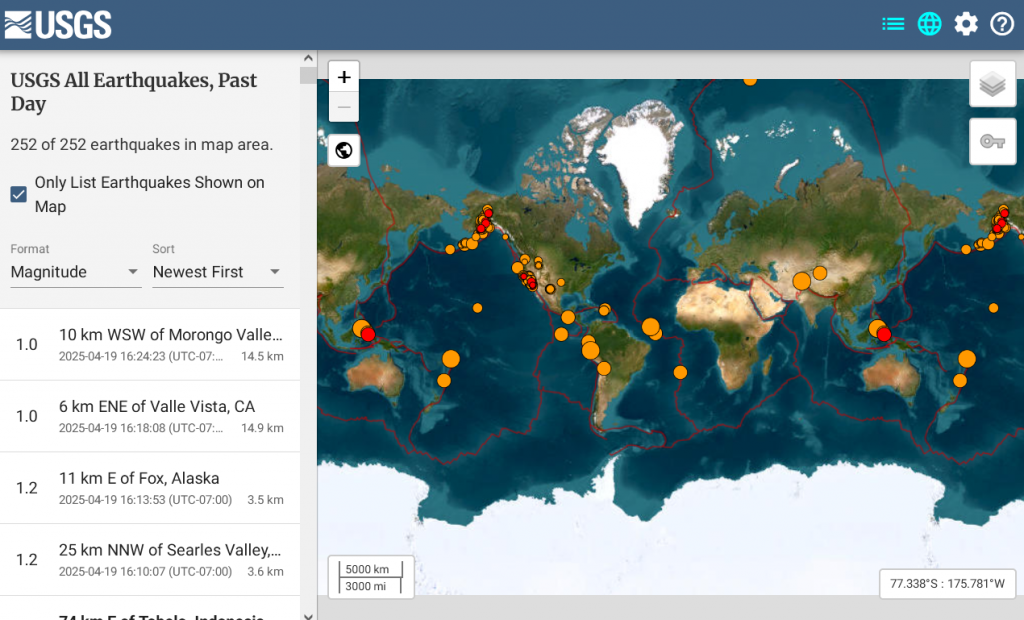The width and height of the screenshot is (1024, 620).
Task: Click the 2025-04-19 16:10:07 timestamp
Action: click(x=145, y=572)
